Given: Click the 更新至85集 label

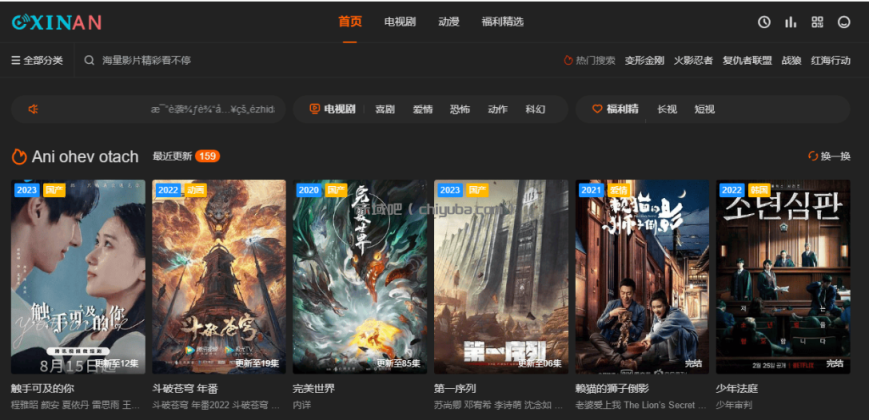Looking at the screenshot, I should point(399,364).
